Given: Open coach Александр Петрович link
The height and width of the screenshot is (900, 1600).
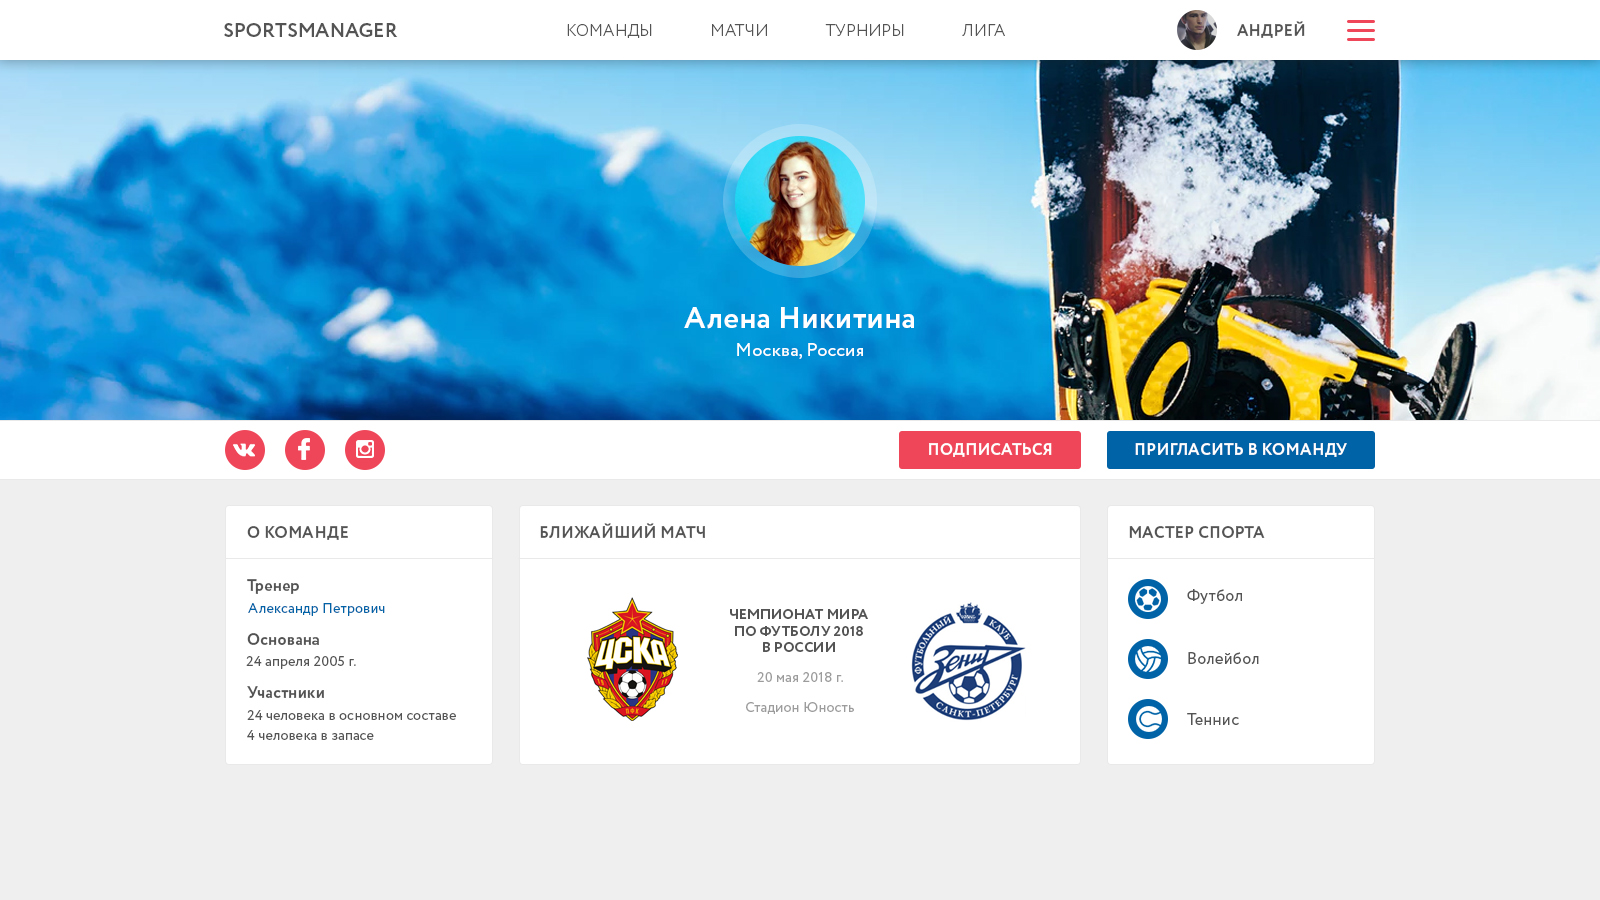Looking at the screenshot, I should tap(316, 608).
